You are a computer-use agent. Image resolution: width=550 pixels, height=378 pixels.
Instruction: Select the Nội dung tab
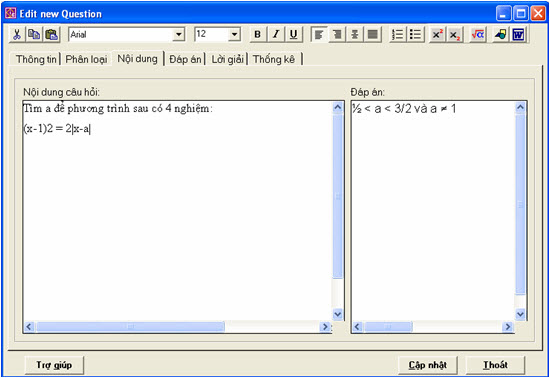click(138, 59)
